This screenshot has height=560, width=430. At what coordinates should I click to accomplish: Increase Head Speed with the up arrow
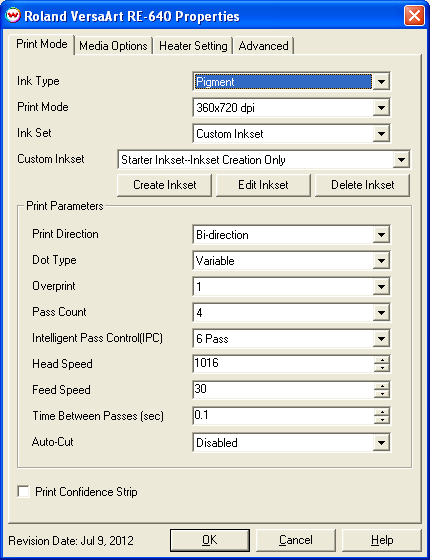[382, 360]
